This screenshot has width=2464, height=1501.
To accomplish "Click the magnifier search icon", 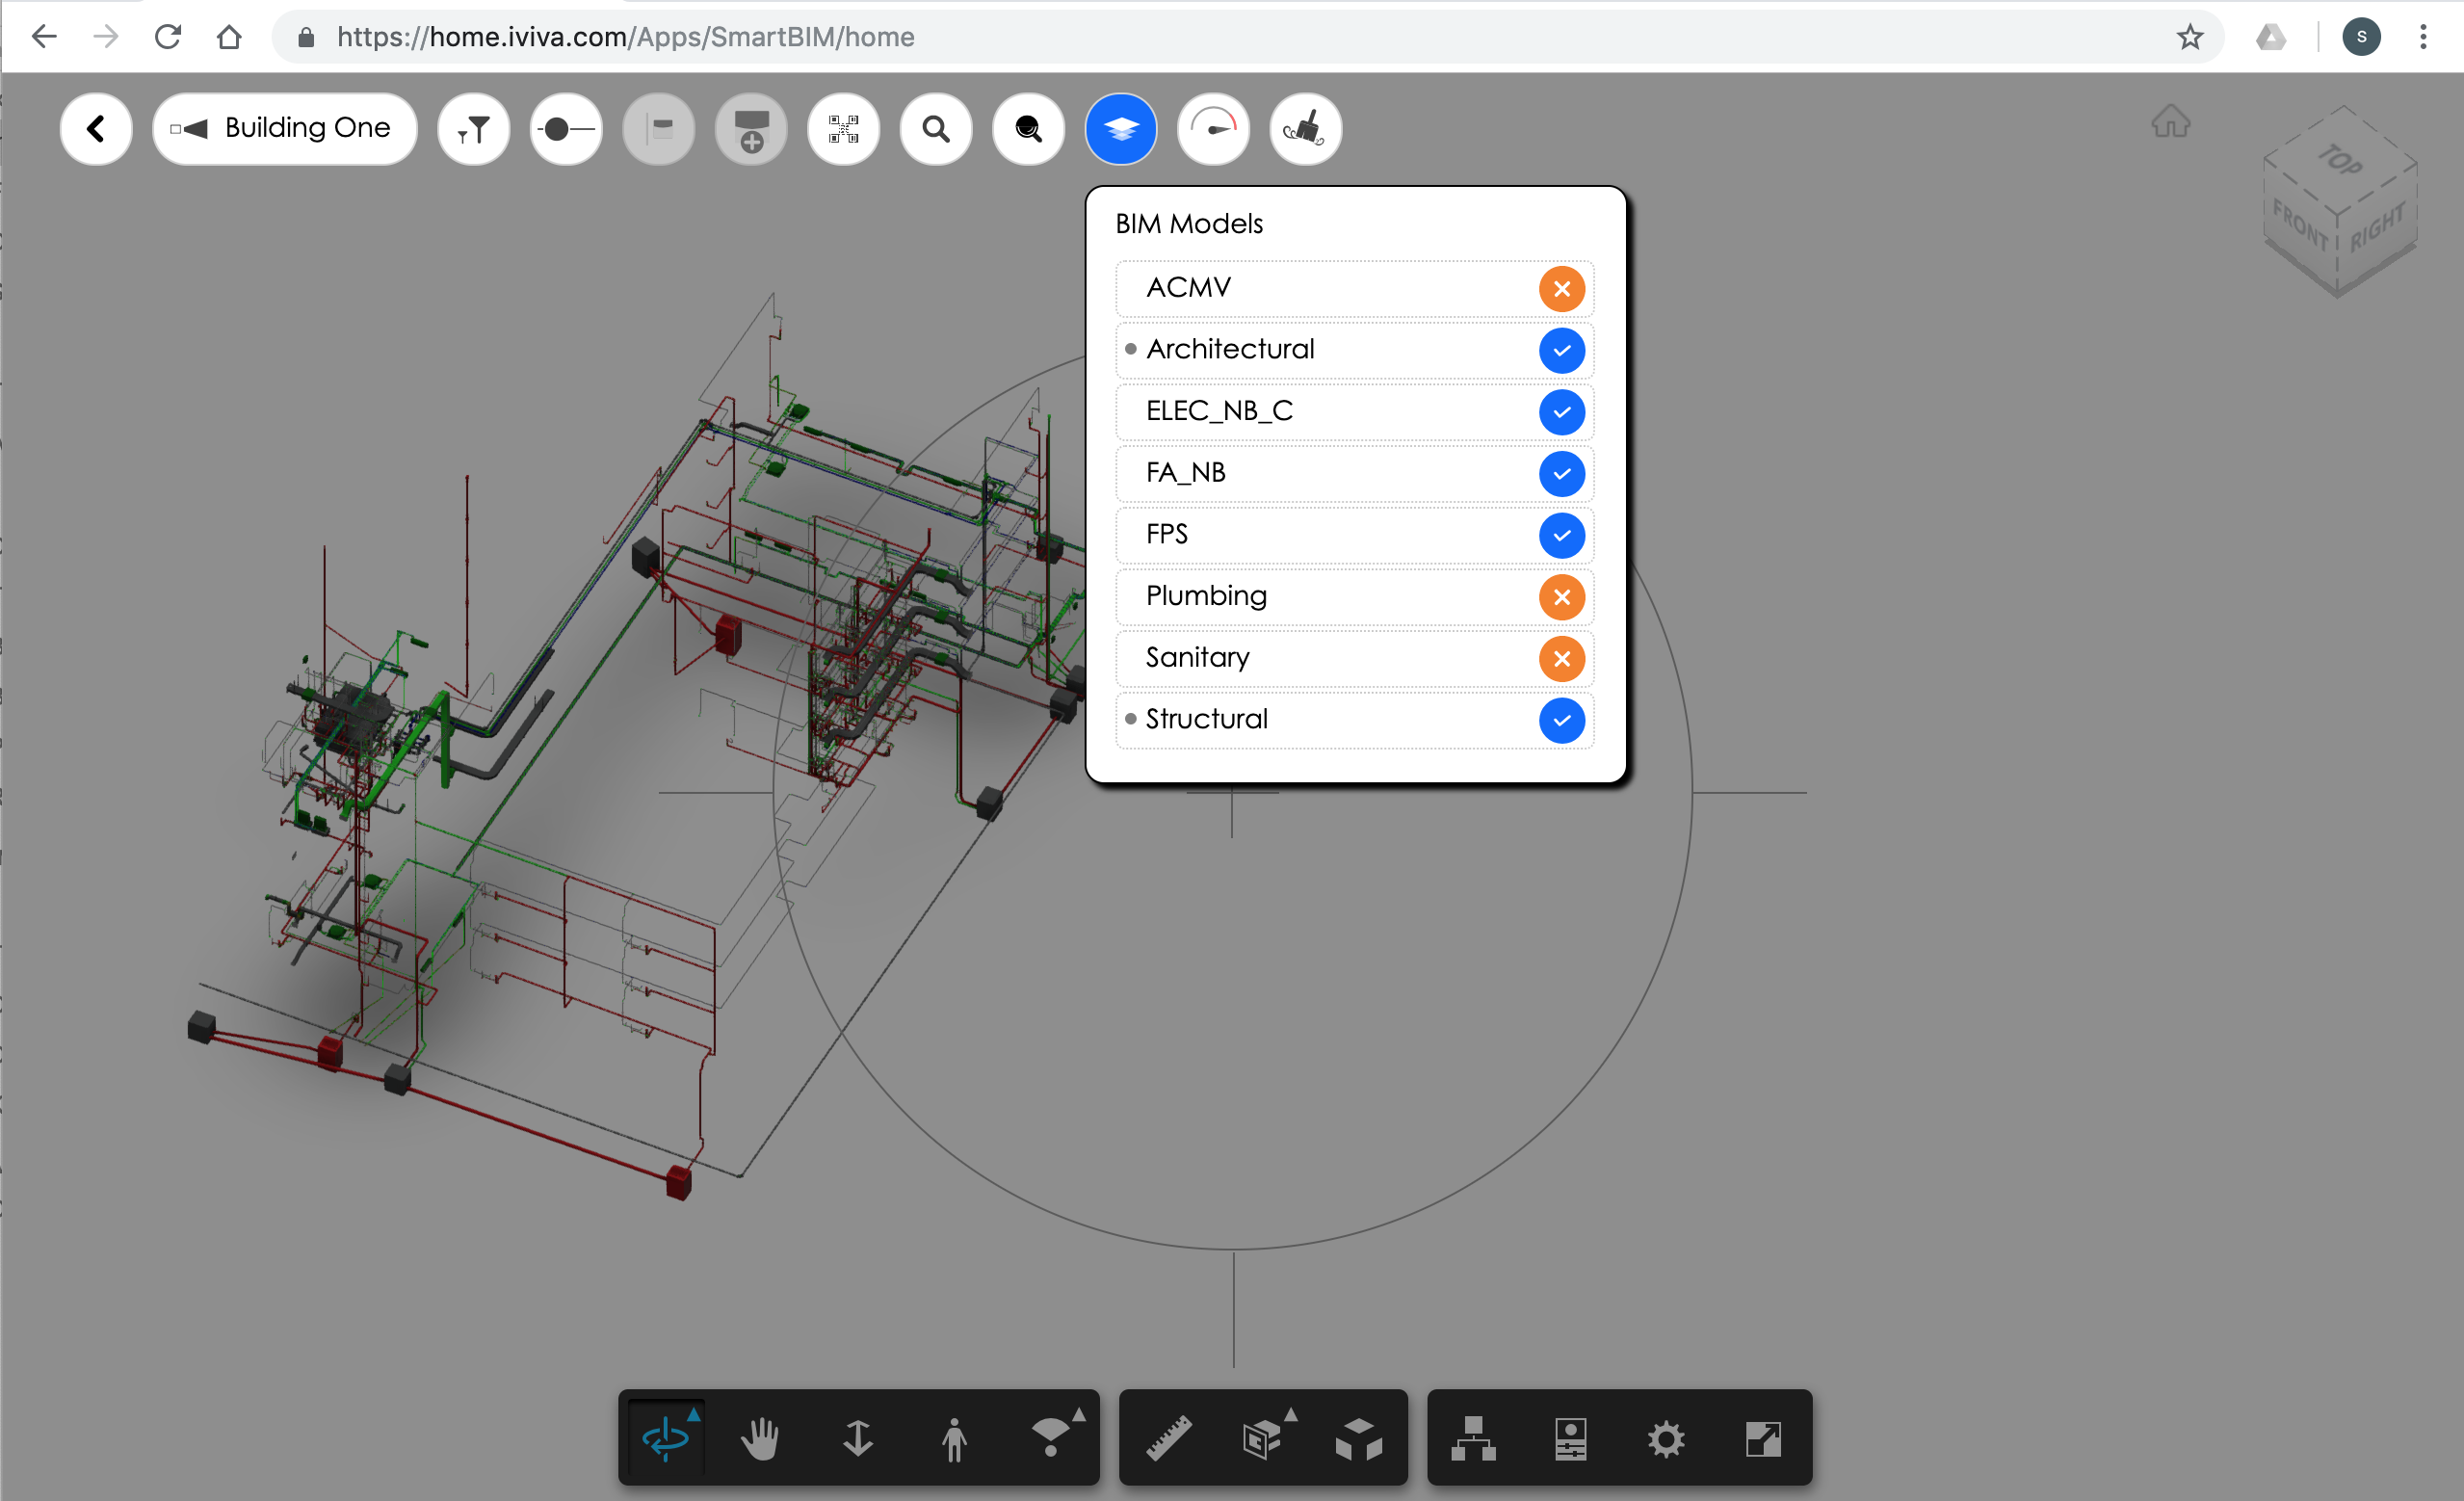I will 936,129.
